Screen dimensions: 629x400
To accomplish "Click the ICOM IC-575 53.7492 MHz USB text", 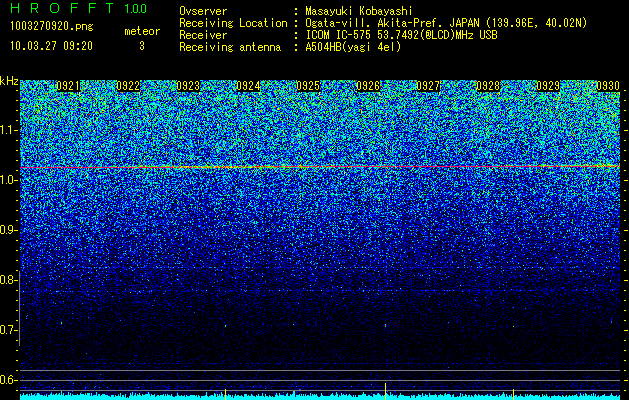I will [402, 35].
